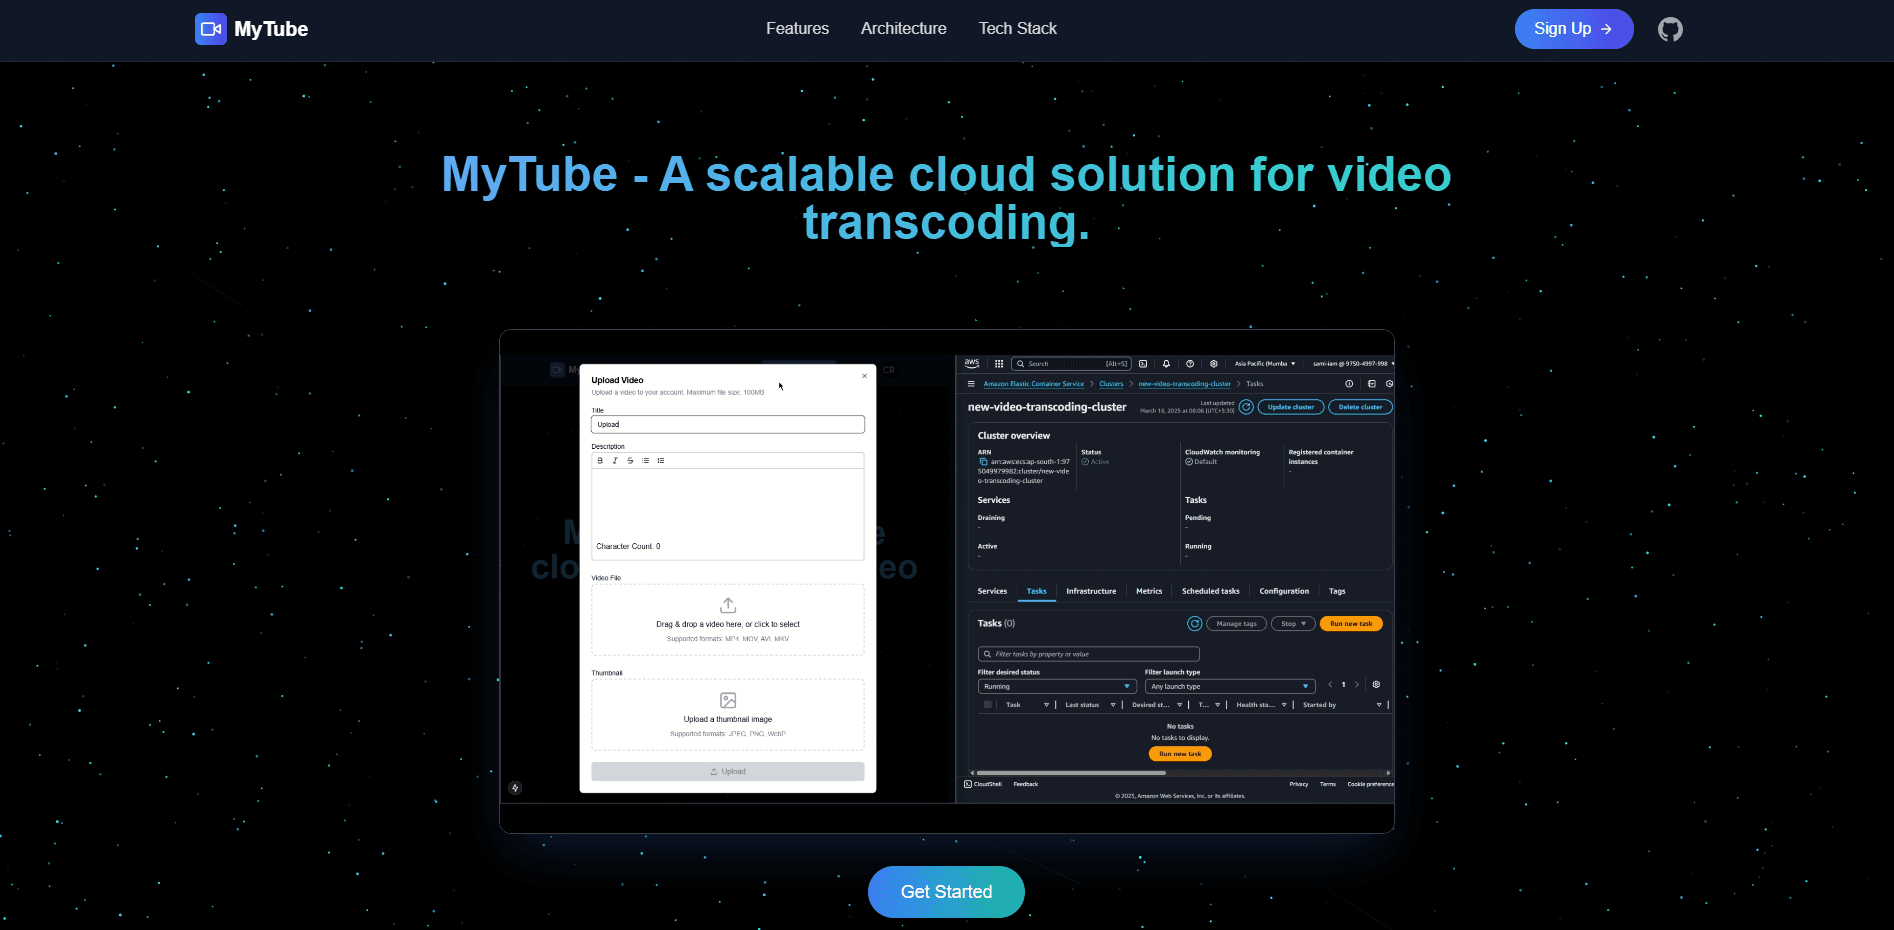Viewport: 1894px width, 930px height.
Task: Click the video drag and drop zone
Action: pos(728,620)
